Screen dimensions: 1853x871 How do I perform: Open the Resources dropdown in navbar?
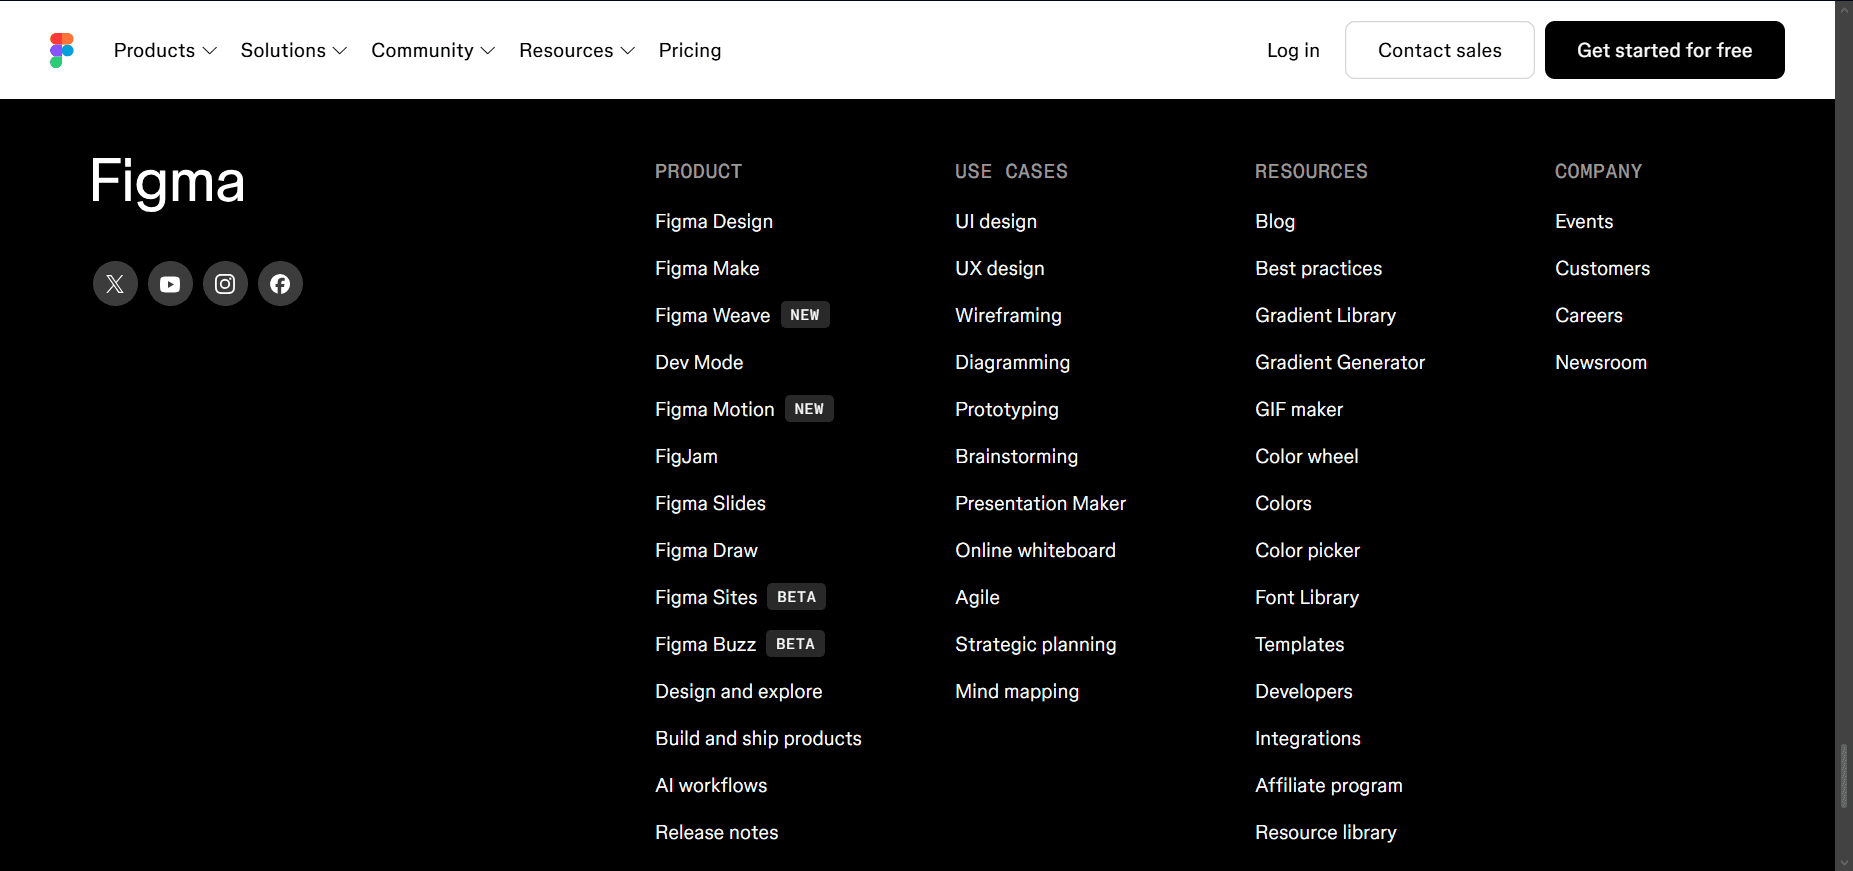[x=577, y=50]
